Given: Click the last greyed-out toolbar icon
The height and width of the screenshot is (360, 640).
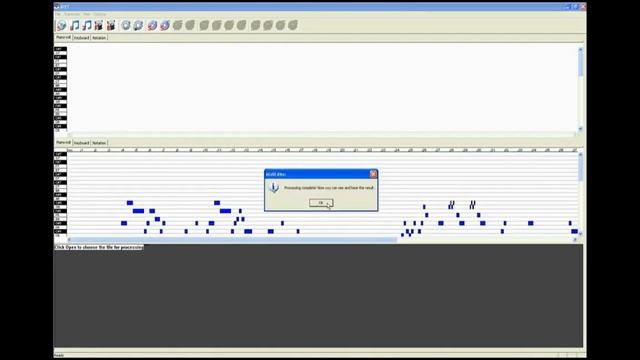Looking at the screenshot, I should click(293, 25).
